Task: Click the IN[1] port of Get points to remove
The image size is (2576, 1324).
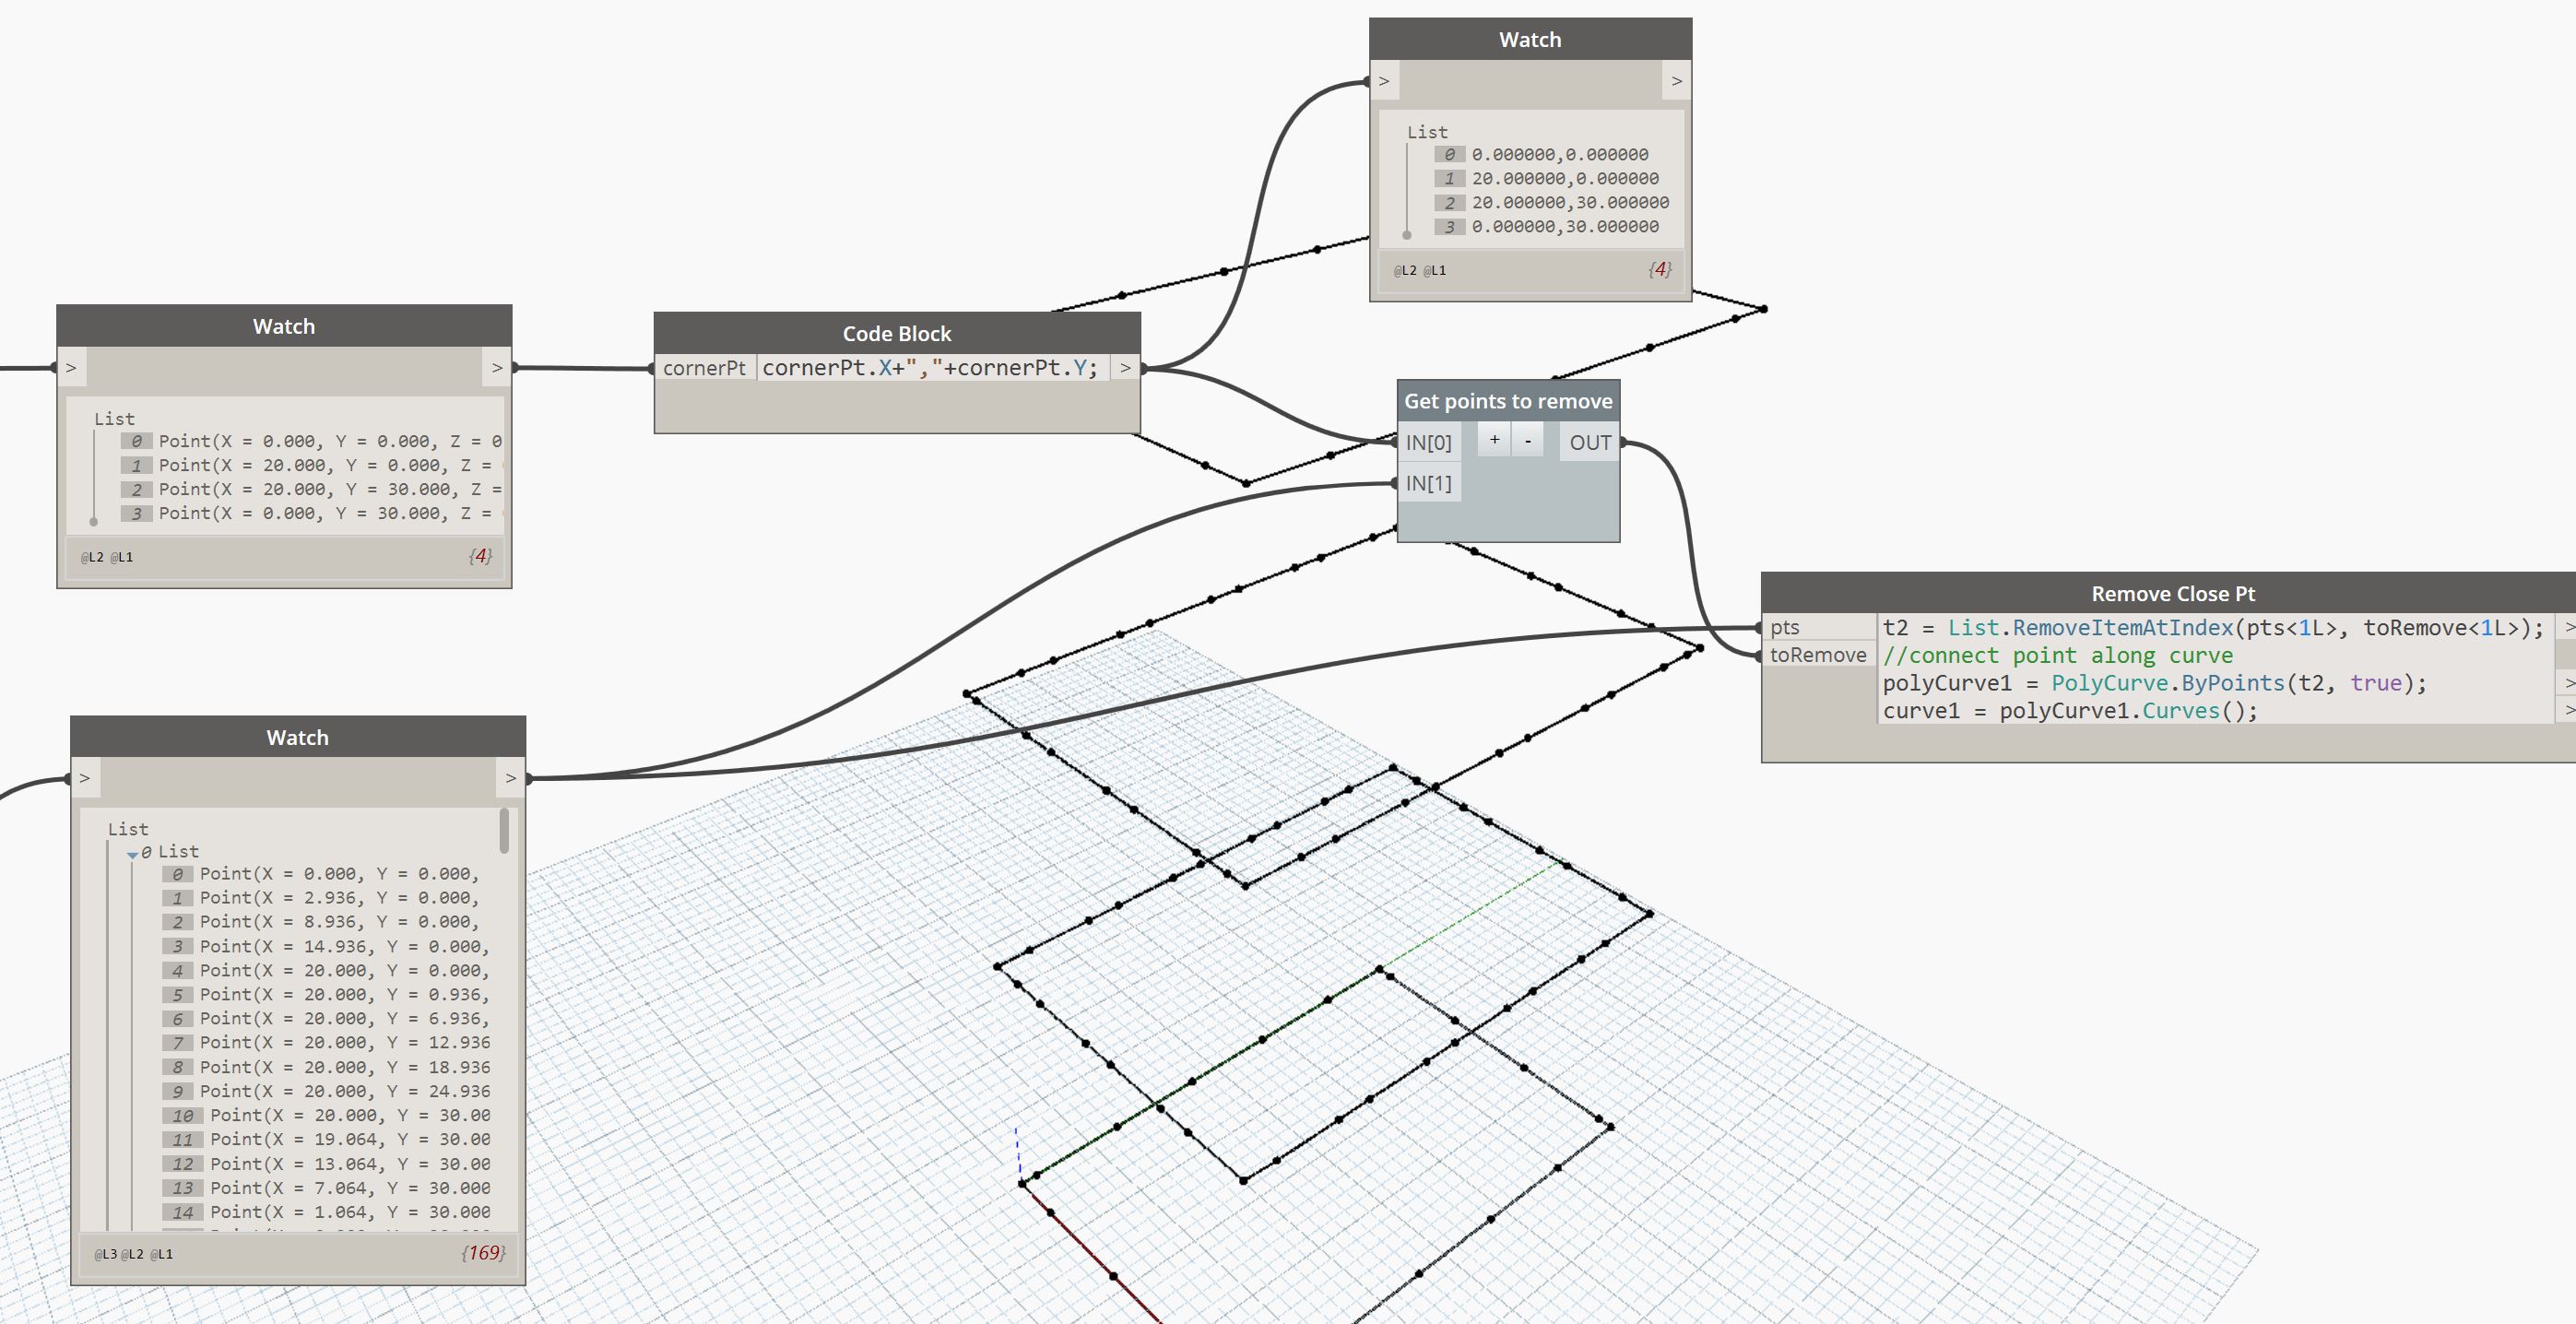Action: click(x=1428, y=483)
